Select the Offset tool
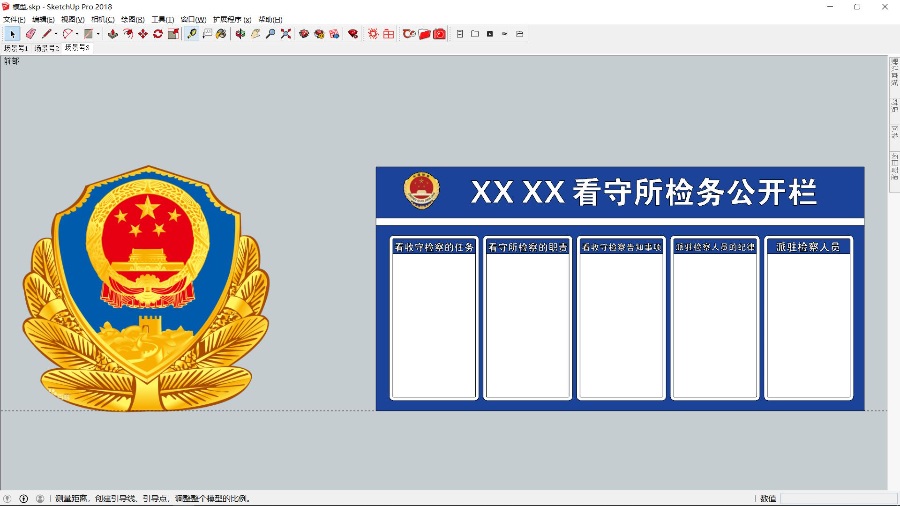The height and width of the screenshot is (506, 900). click(128, 34)
